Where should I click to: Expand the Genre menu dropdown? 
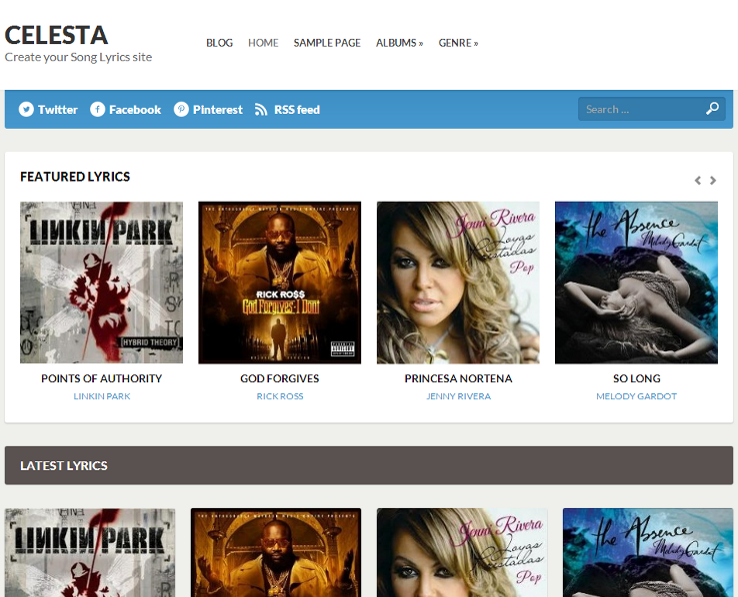[458, 43]
